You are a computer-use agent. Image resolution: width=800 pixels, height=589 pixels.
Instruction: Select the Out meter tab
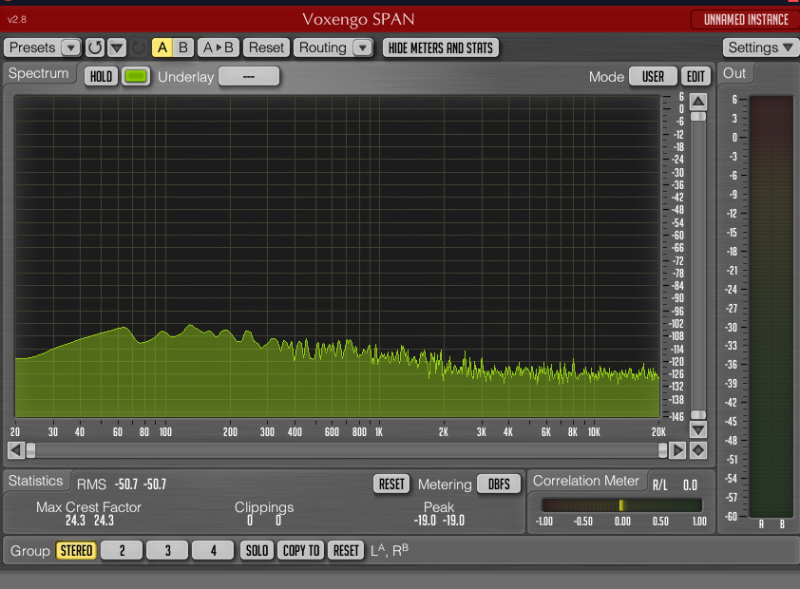(x=734, y=73)
